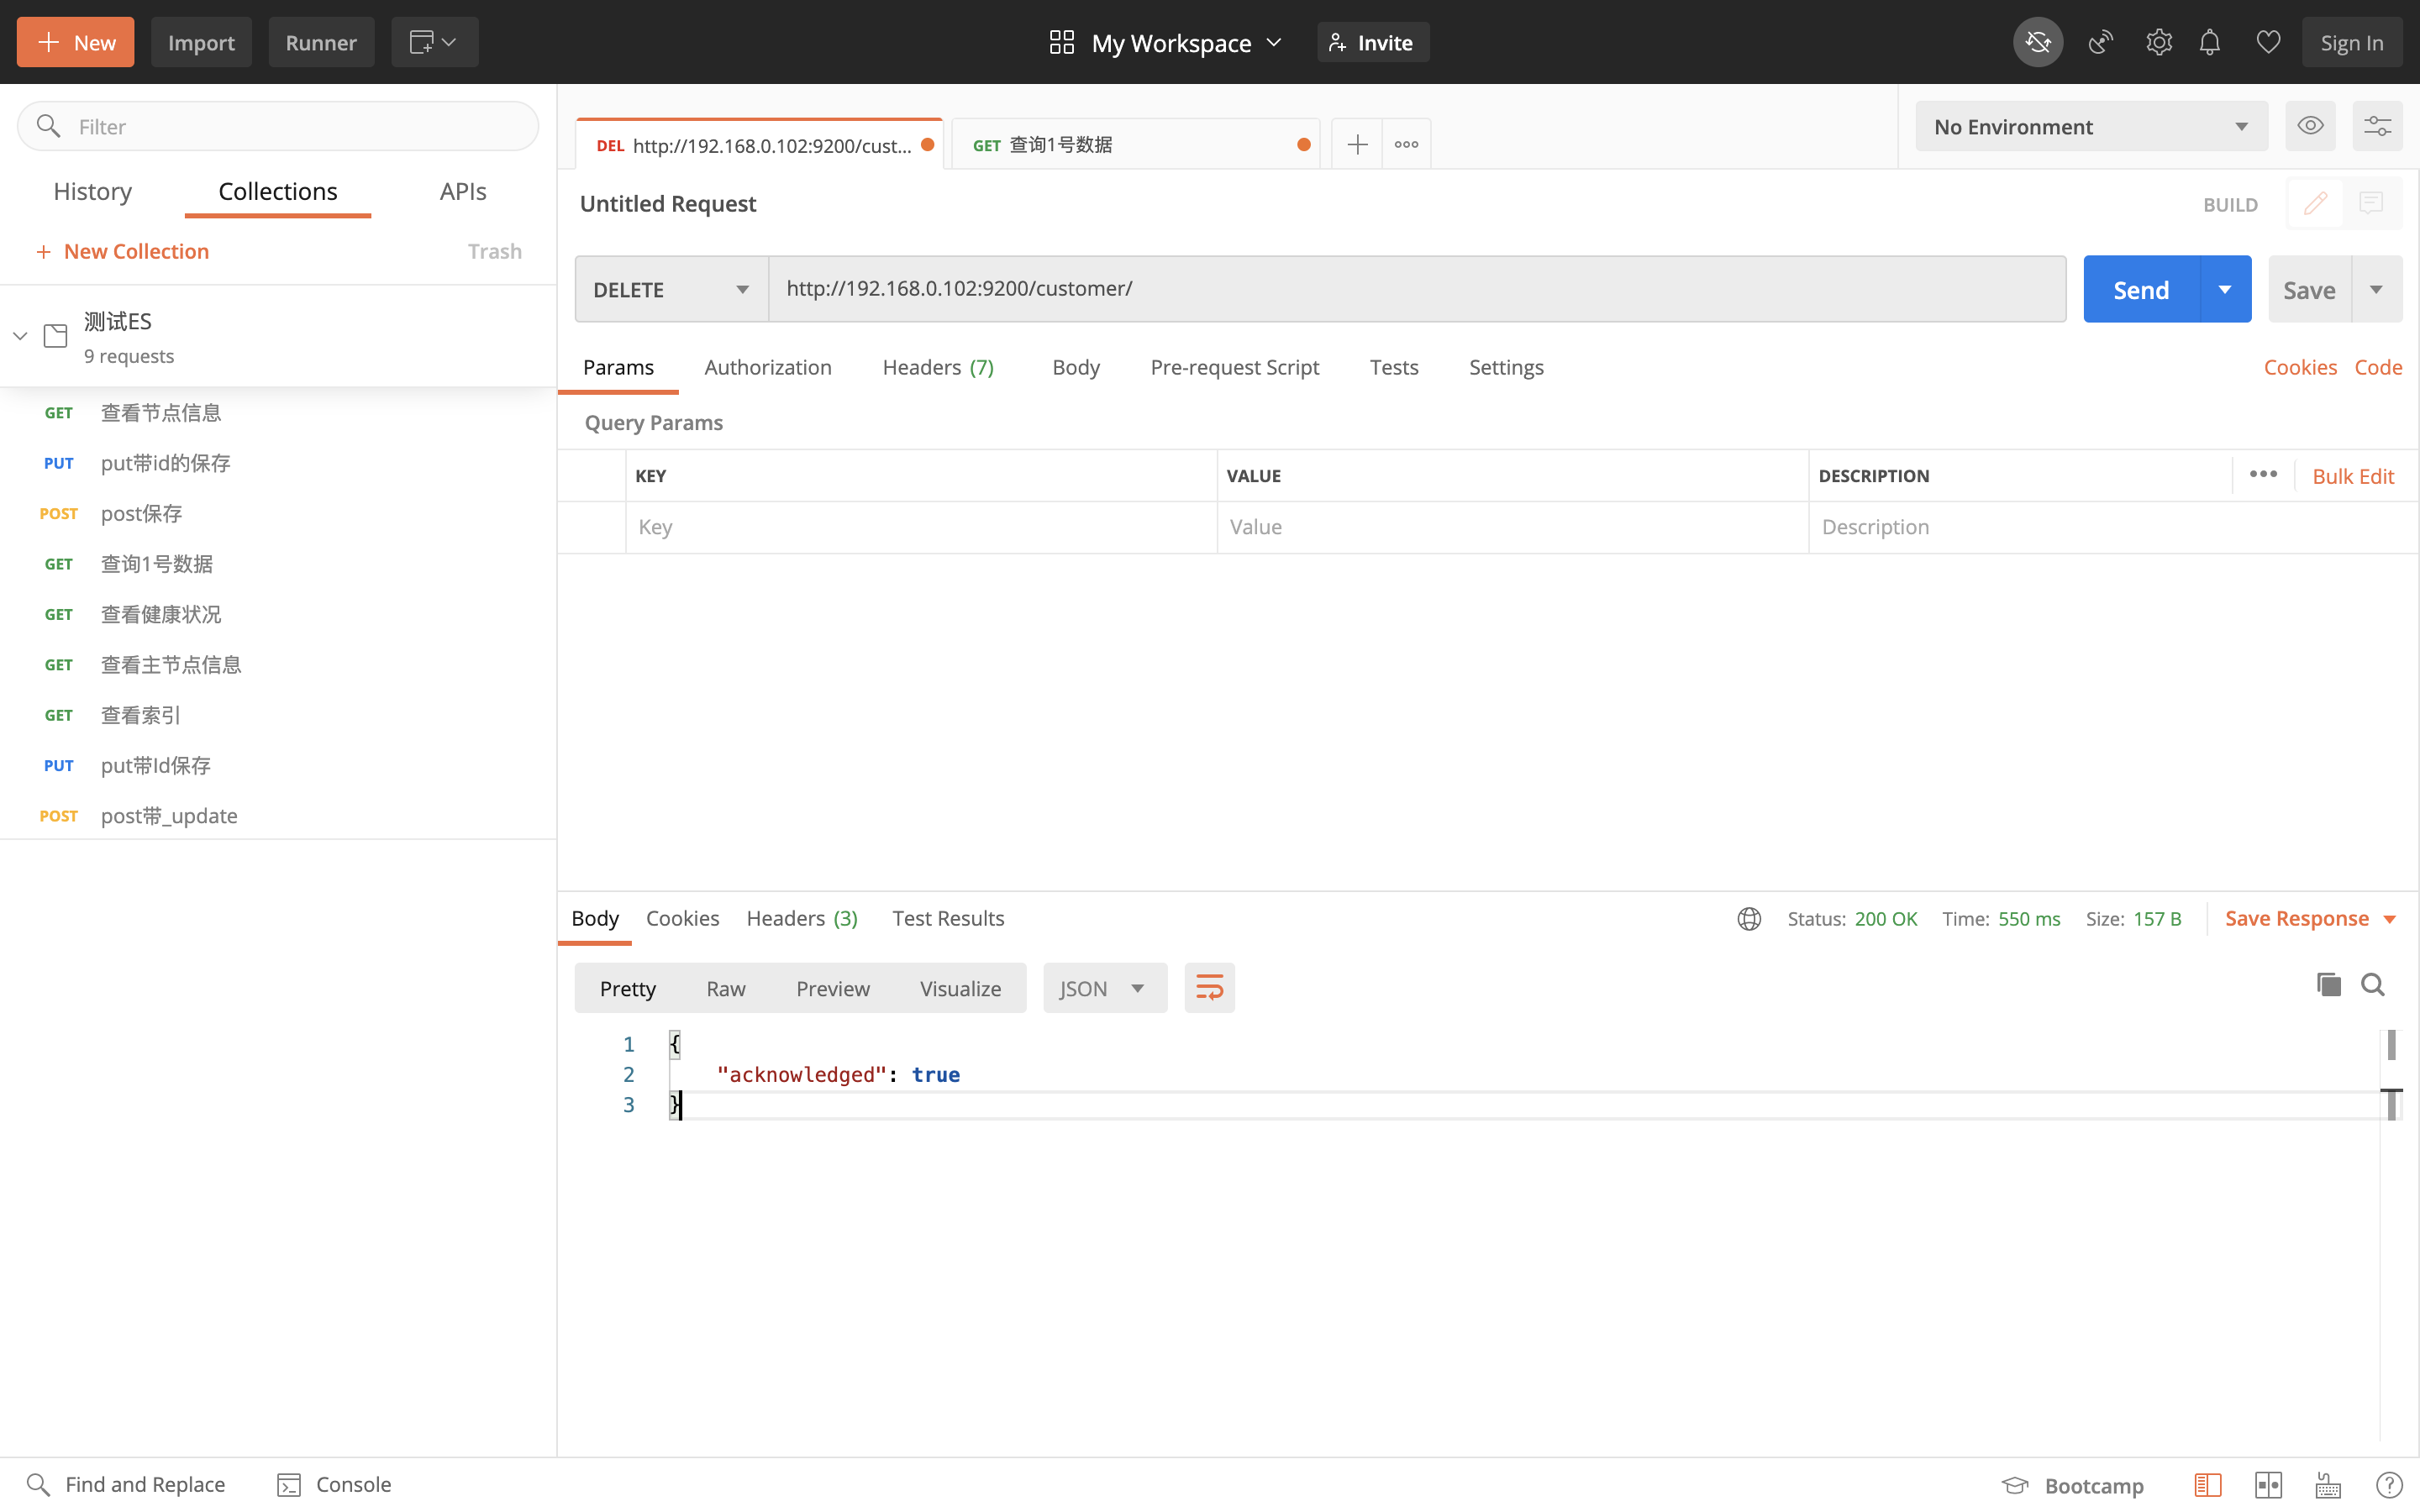This screenshot has width=2420, height=1512.
Task: Click the query params three-dots options icon
Action: [x=2263, y=474]
